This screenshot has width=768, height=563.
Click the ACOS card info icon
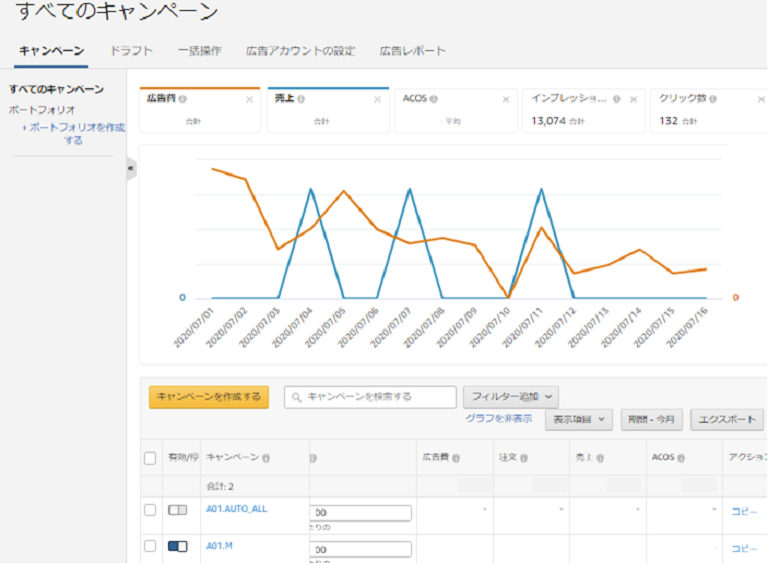(x=435, y=99)
